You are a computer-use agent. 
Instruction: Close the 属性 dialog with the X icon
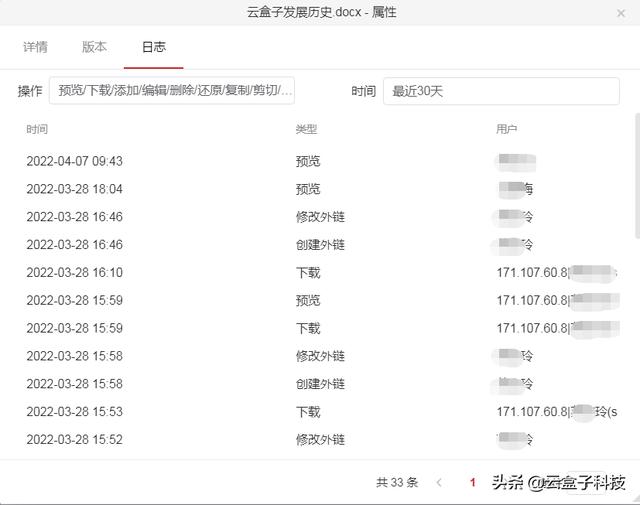click(x=621, y=13)
